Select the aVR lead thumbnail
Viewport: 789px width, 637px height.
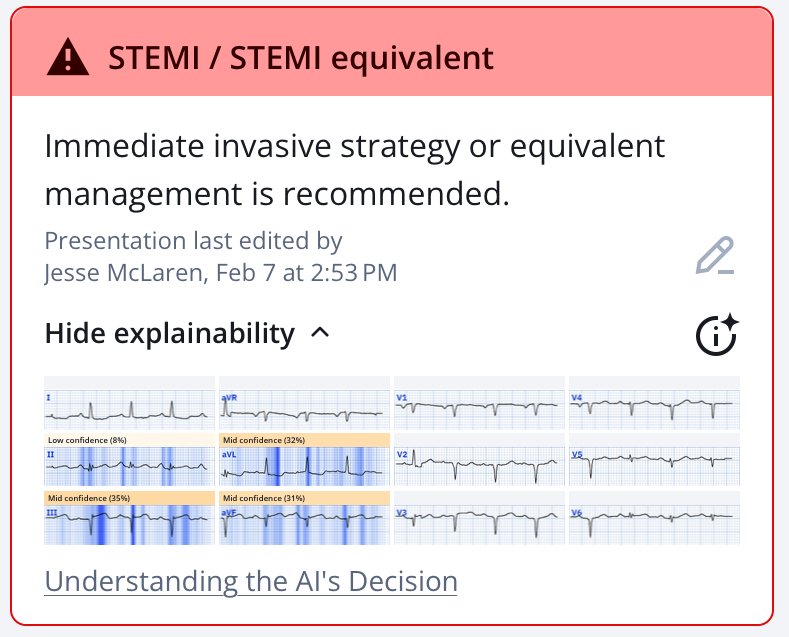pos(304,403)
